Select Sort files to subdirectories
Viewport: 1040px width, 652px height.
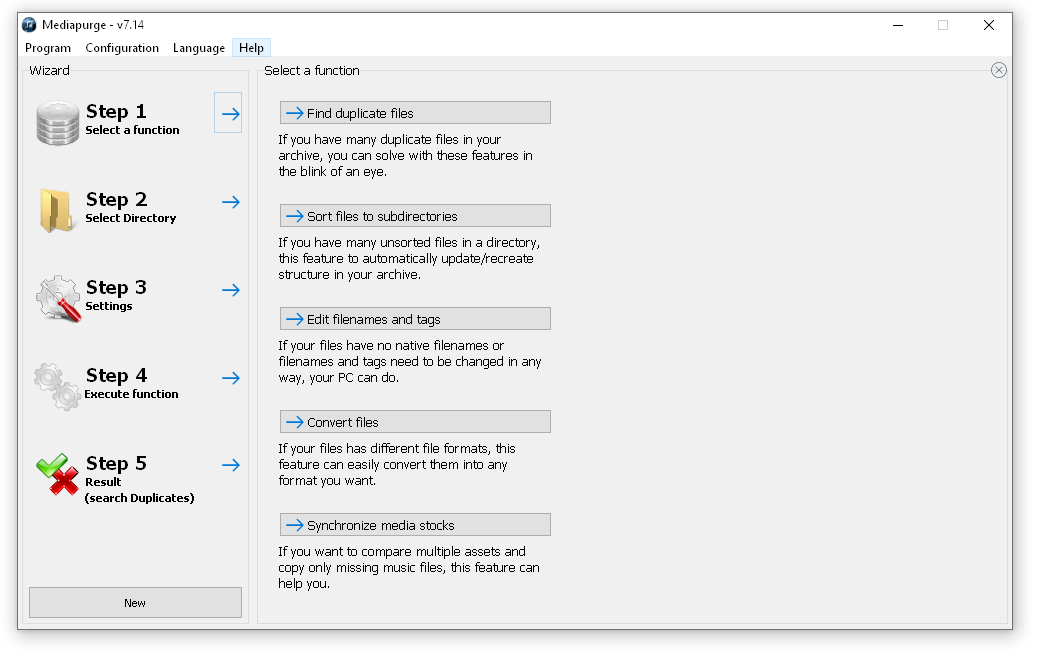tap(415, 216)
